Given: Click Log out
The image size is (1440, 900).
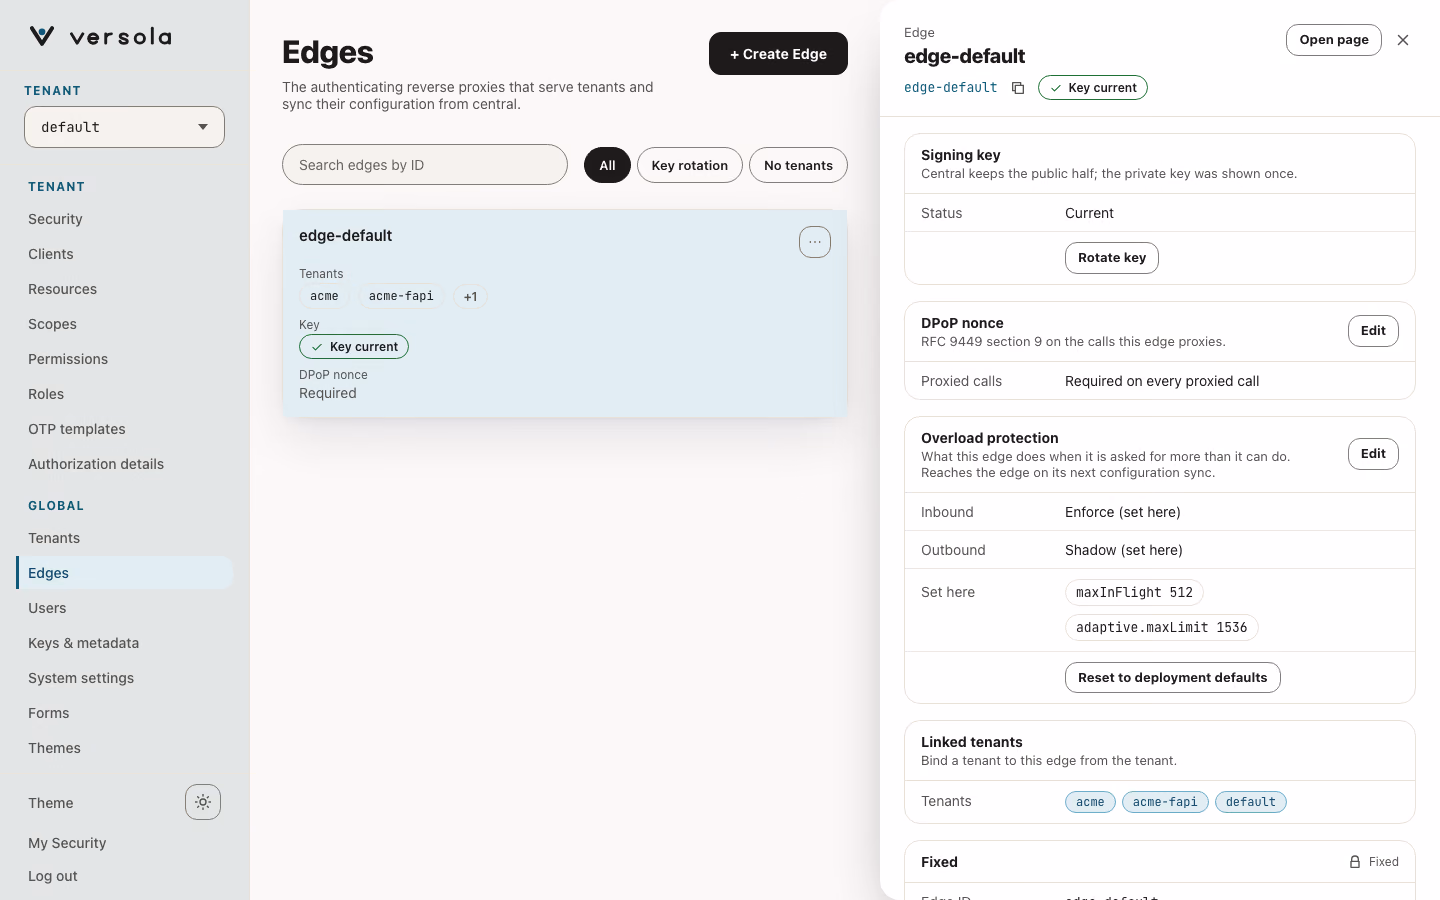Looking at the screenshot, I should (x=53, y=876).
